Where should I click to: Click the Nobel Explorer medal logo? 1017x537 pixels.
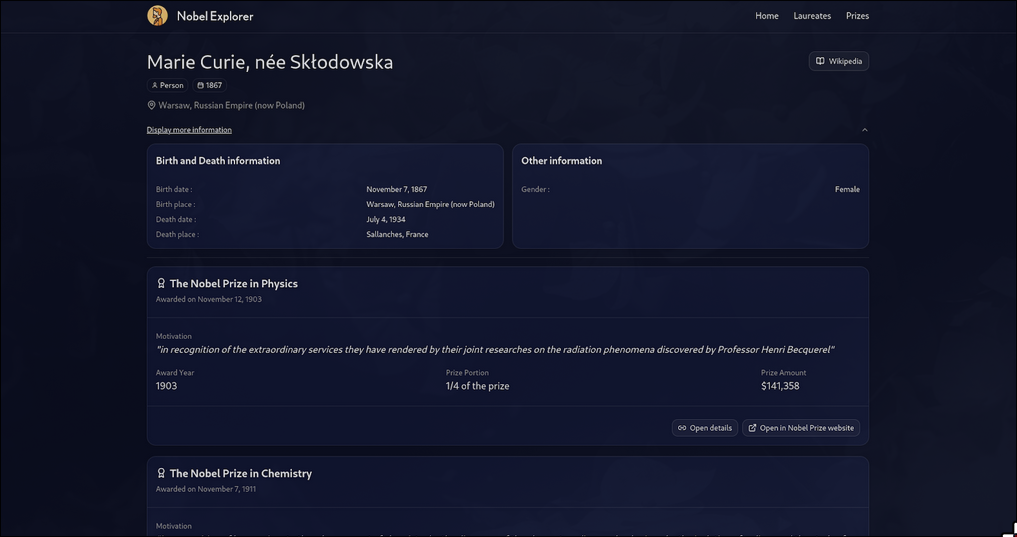(157, 15)
